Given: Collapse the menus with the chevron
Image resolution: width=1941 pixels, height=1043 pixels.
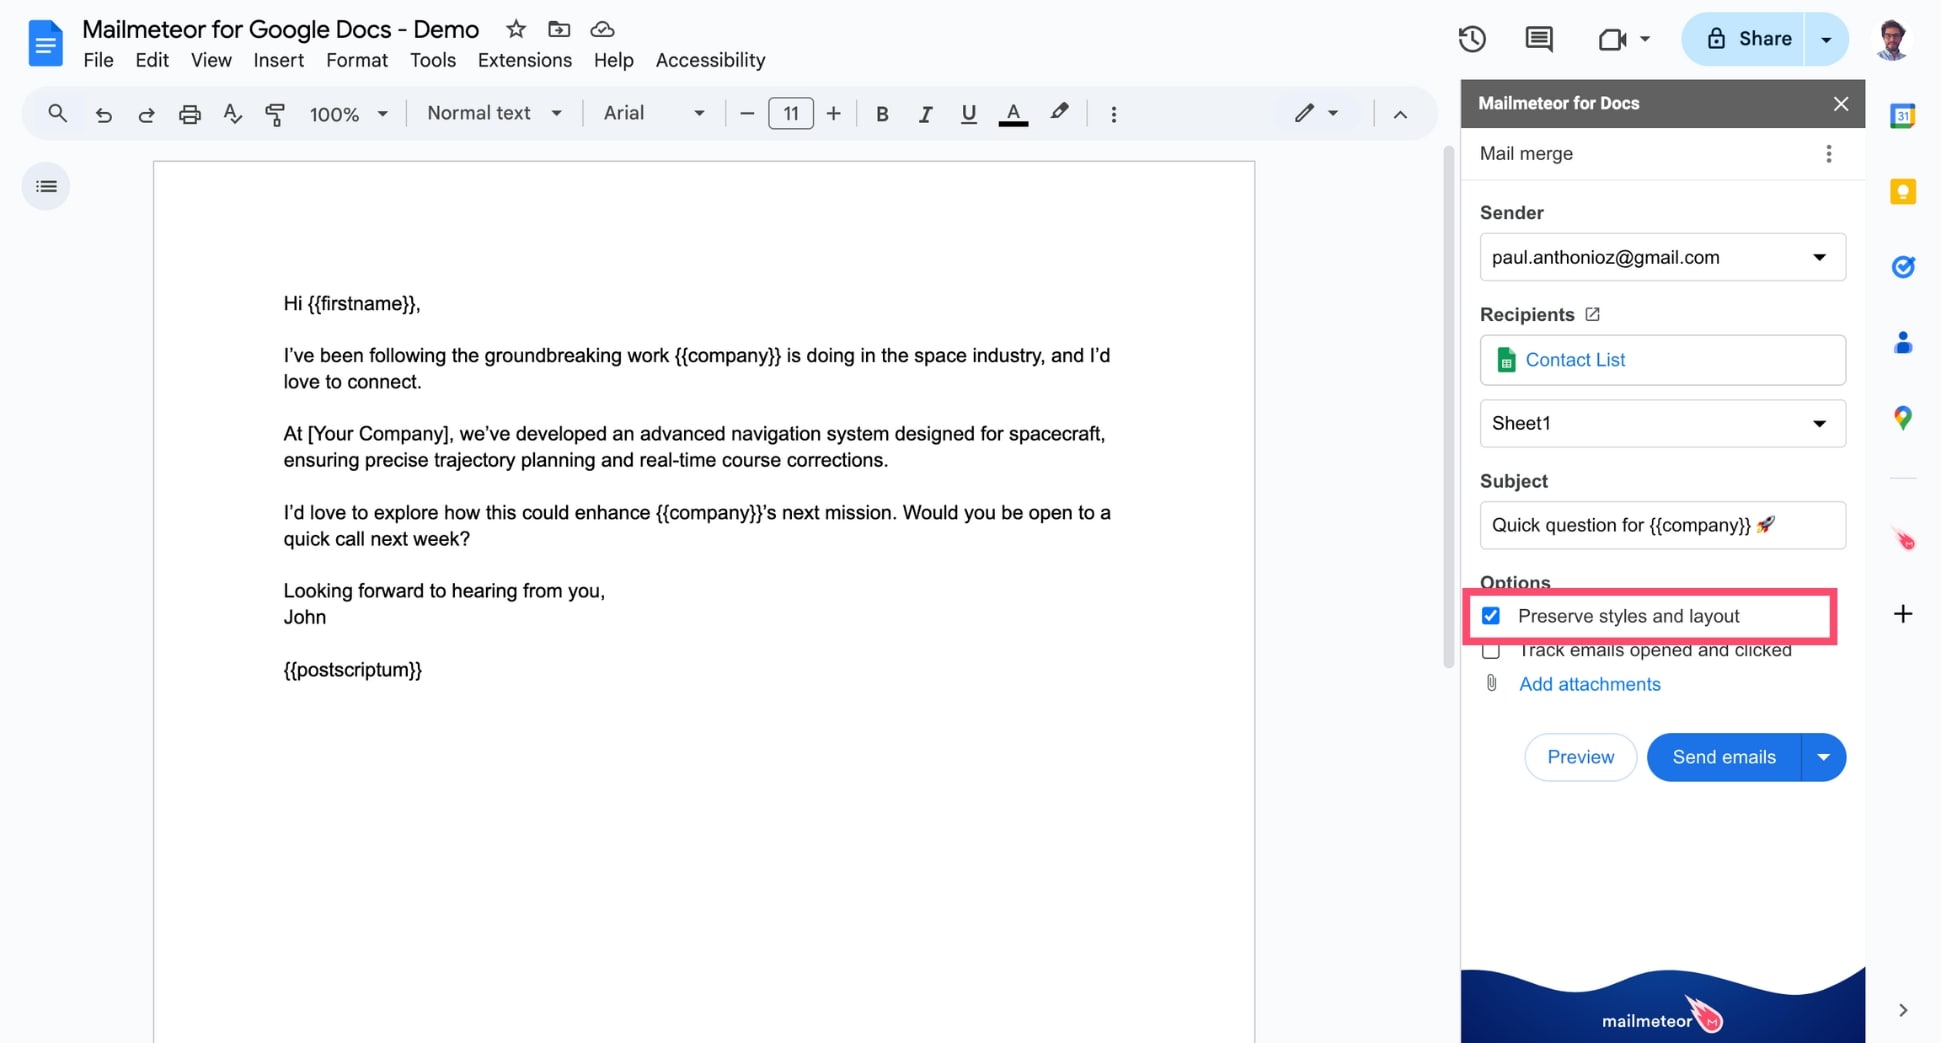Looking at the screenshot, I should [x=1400, y=114].
